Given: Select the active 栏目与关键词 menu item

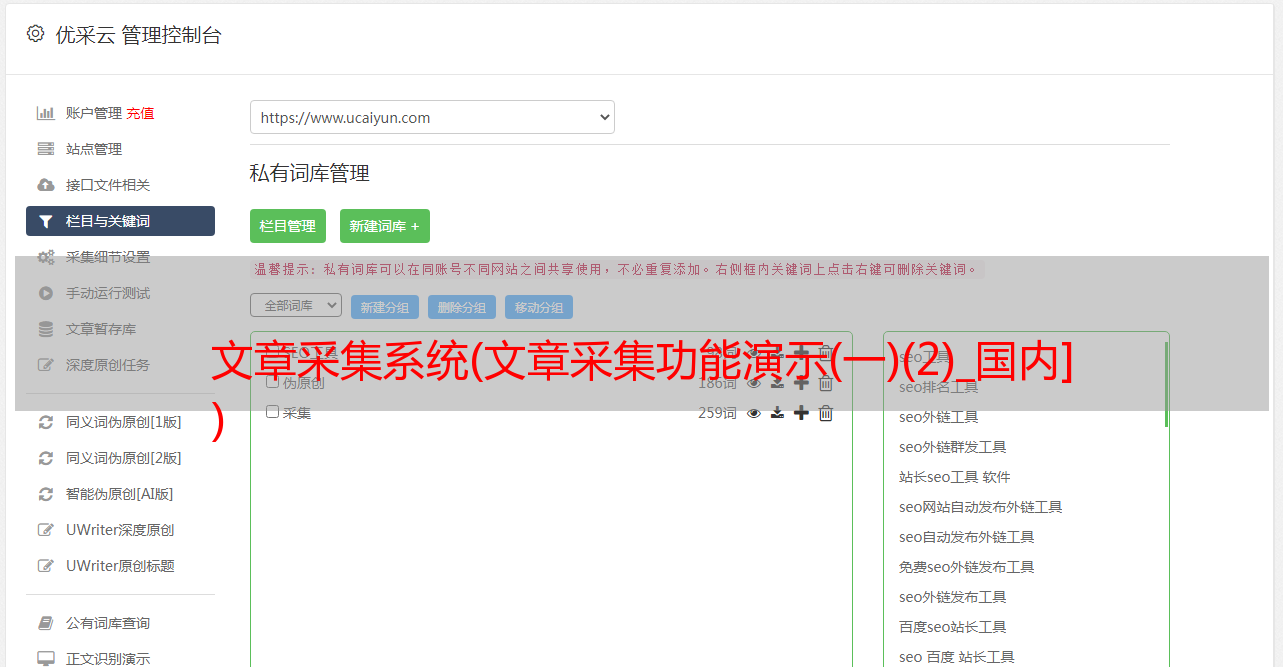Looking at the screenshot, I should click(120, 221).
